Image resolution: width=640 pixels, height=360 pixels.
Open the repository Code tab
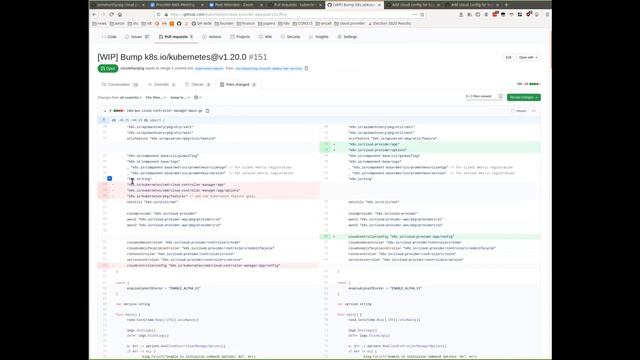point(109,37)
